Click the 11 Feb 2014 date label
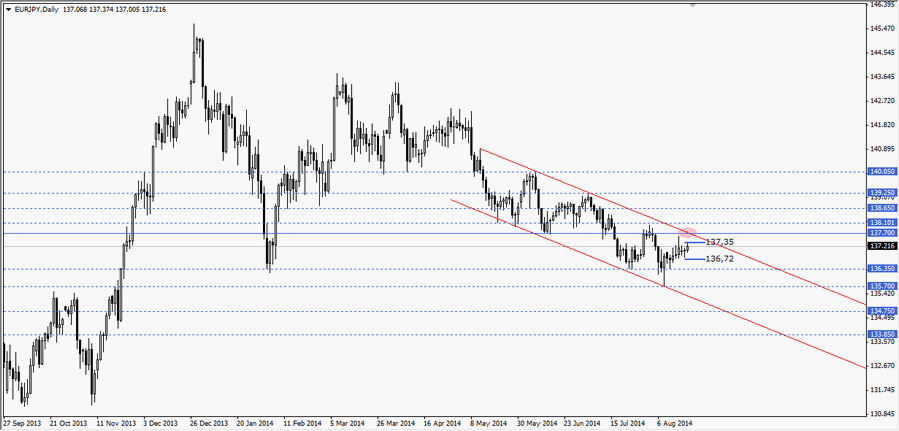Image resolution: width=899 pixels, height=431 pixels. point(303,424)
